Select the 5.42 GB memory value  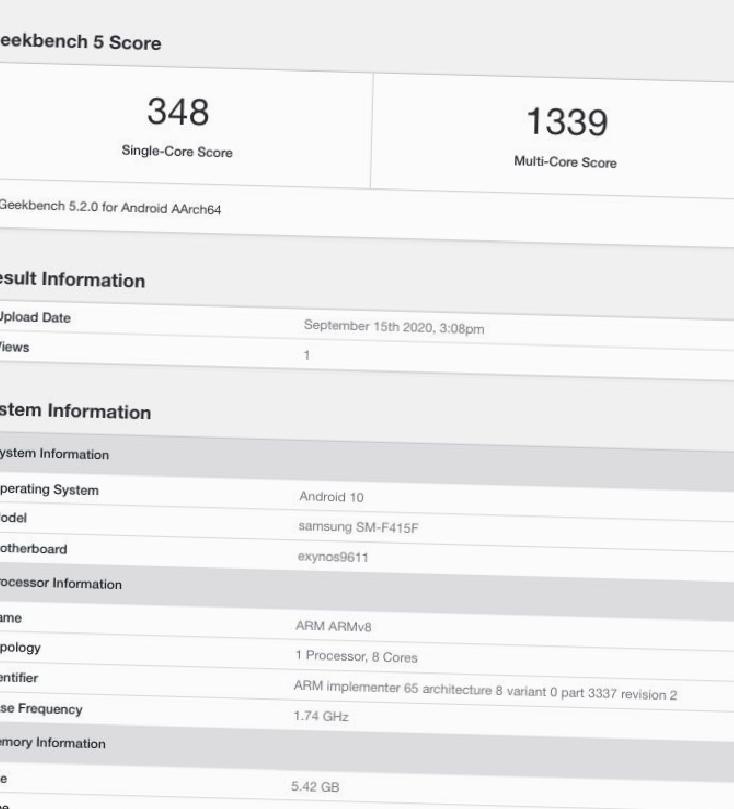click(x=315, y=787)
